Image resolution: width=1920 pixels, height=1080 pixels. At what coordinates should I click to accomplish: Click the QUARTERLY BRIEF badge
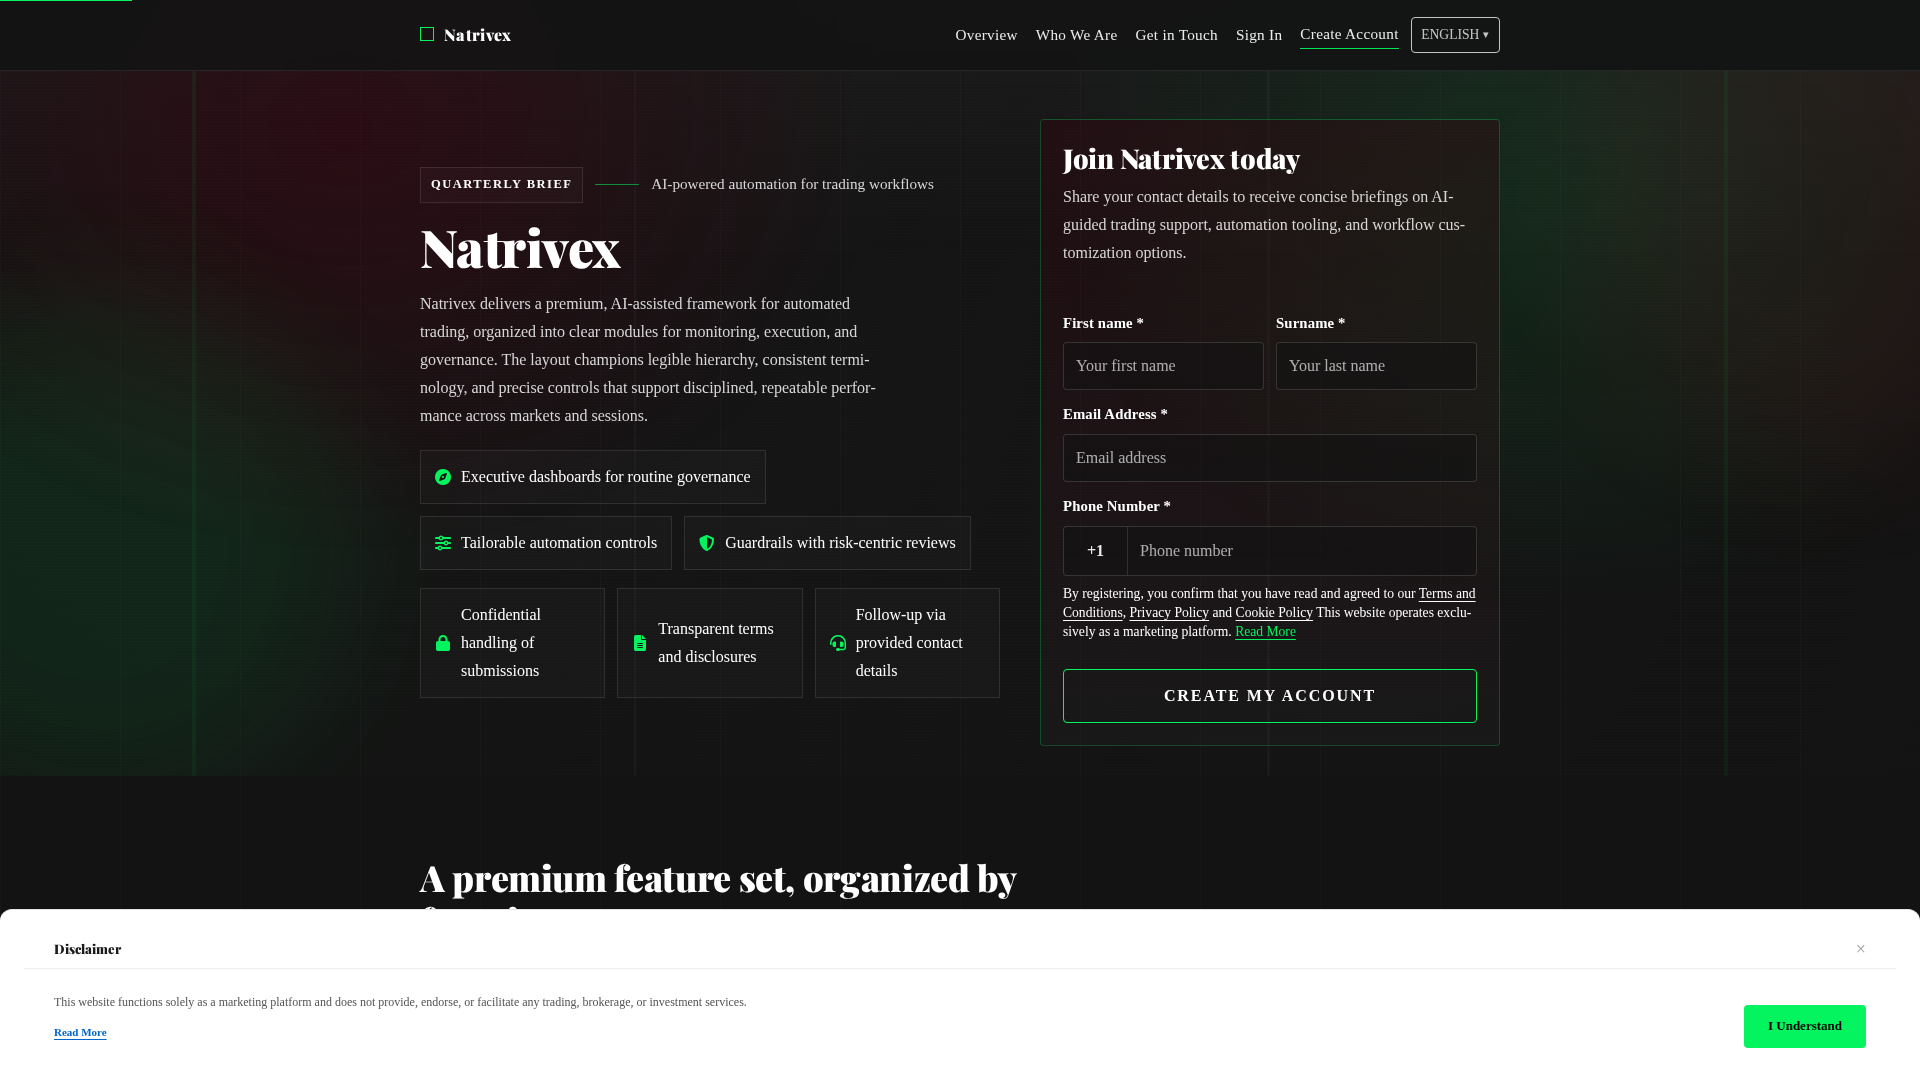click(x=501, y=185)
